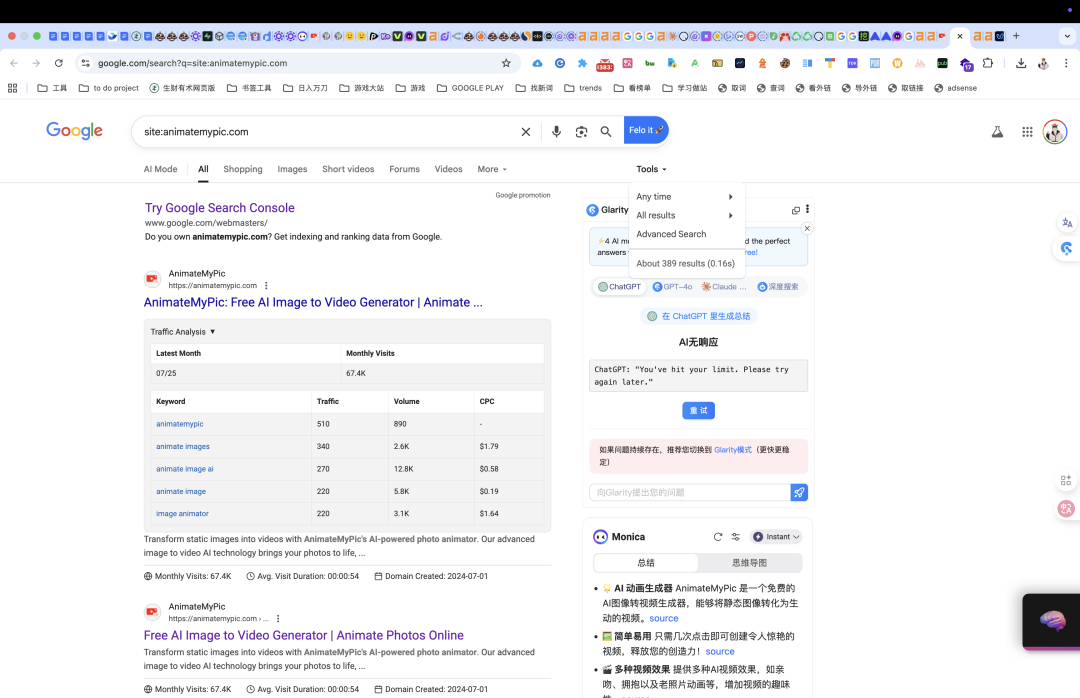The image size is (1080, 698).
Task: Reload the current page
Action: 59,63
